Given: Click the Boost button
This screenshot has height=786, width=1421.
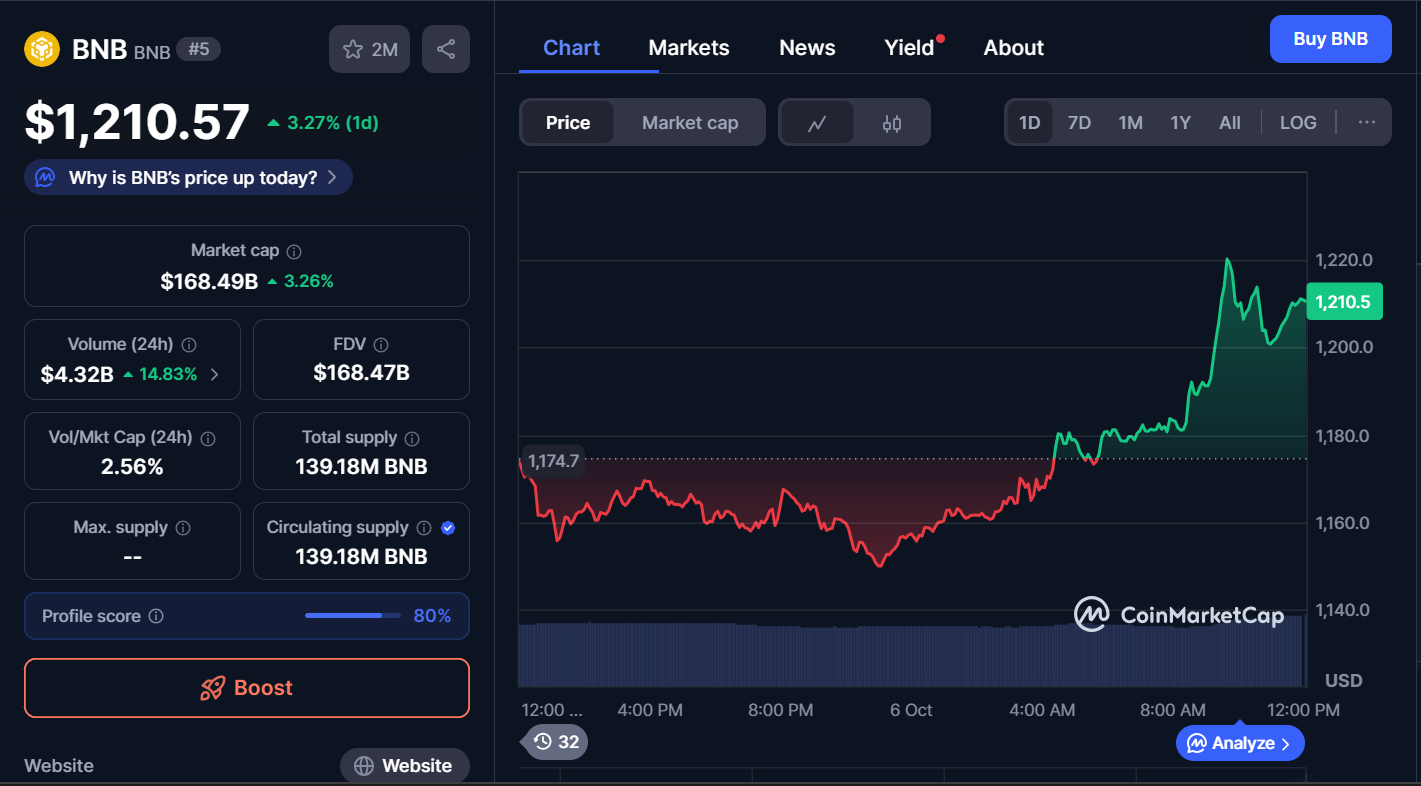Looking at the screenshot, I should pos(247,688).
